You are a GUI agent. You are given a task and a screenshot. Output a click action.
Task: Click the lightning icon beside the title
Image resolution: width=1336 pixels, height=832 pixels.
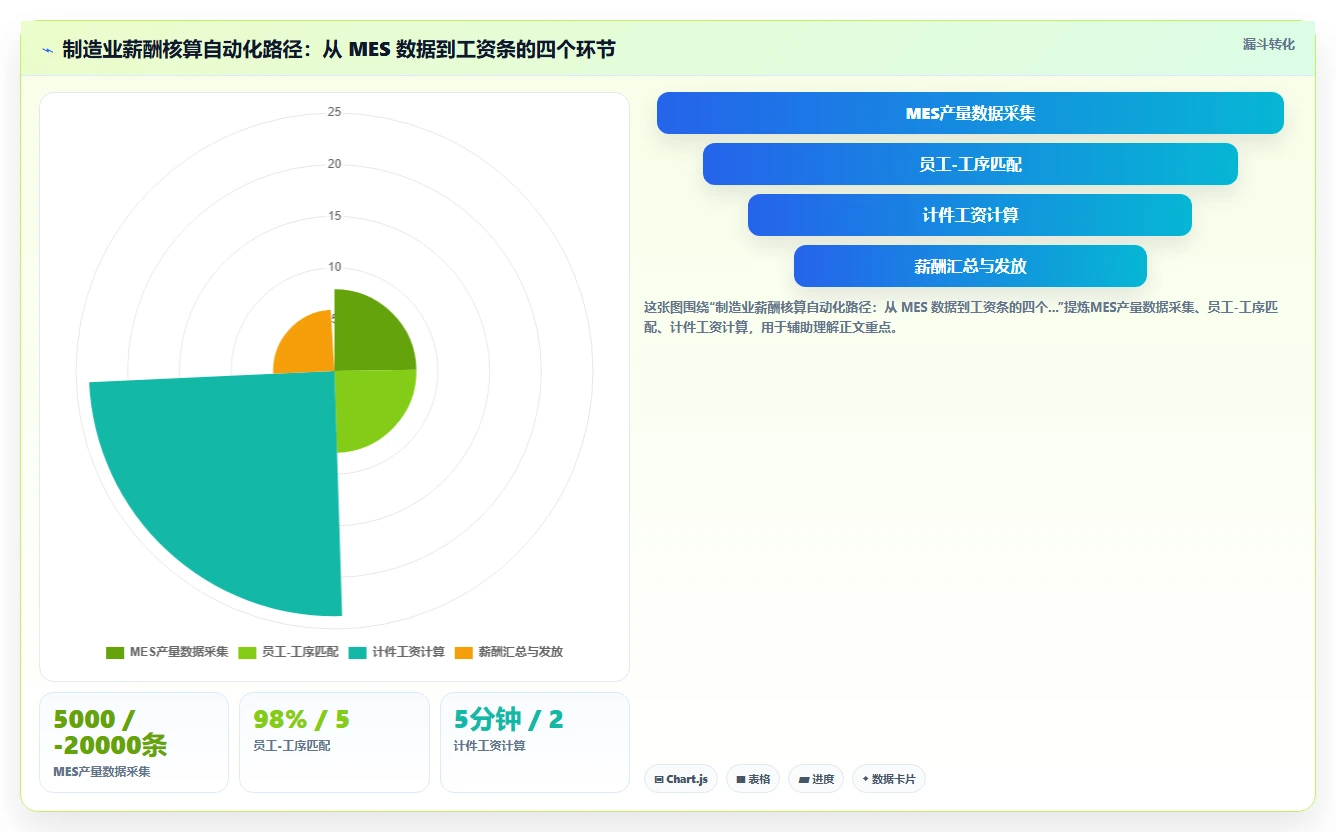click(48, 50)
